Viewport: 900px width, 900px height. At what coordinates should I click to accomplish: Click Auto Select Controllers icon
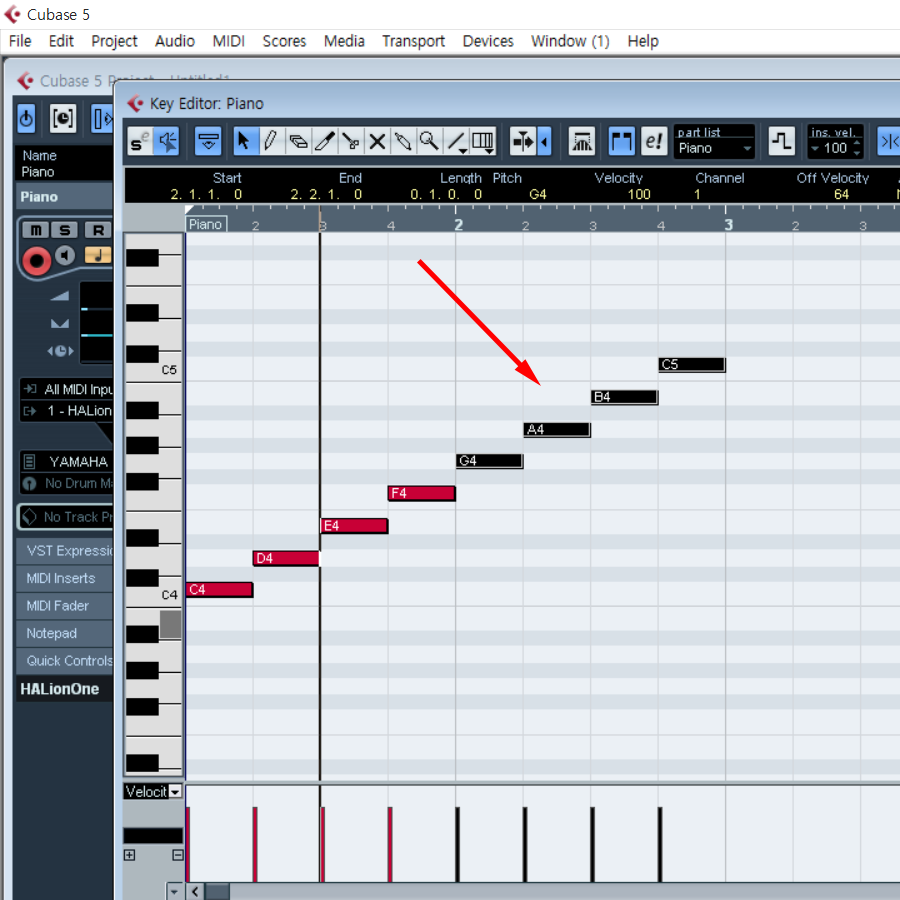coord(582,141)
